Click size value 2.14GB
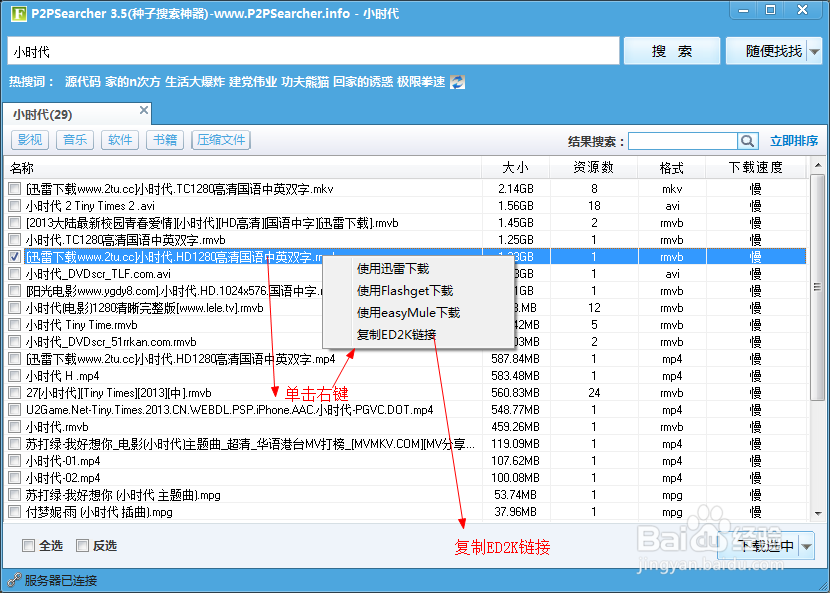830x593 pixels. 516,188
